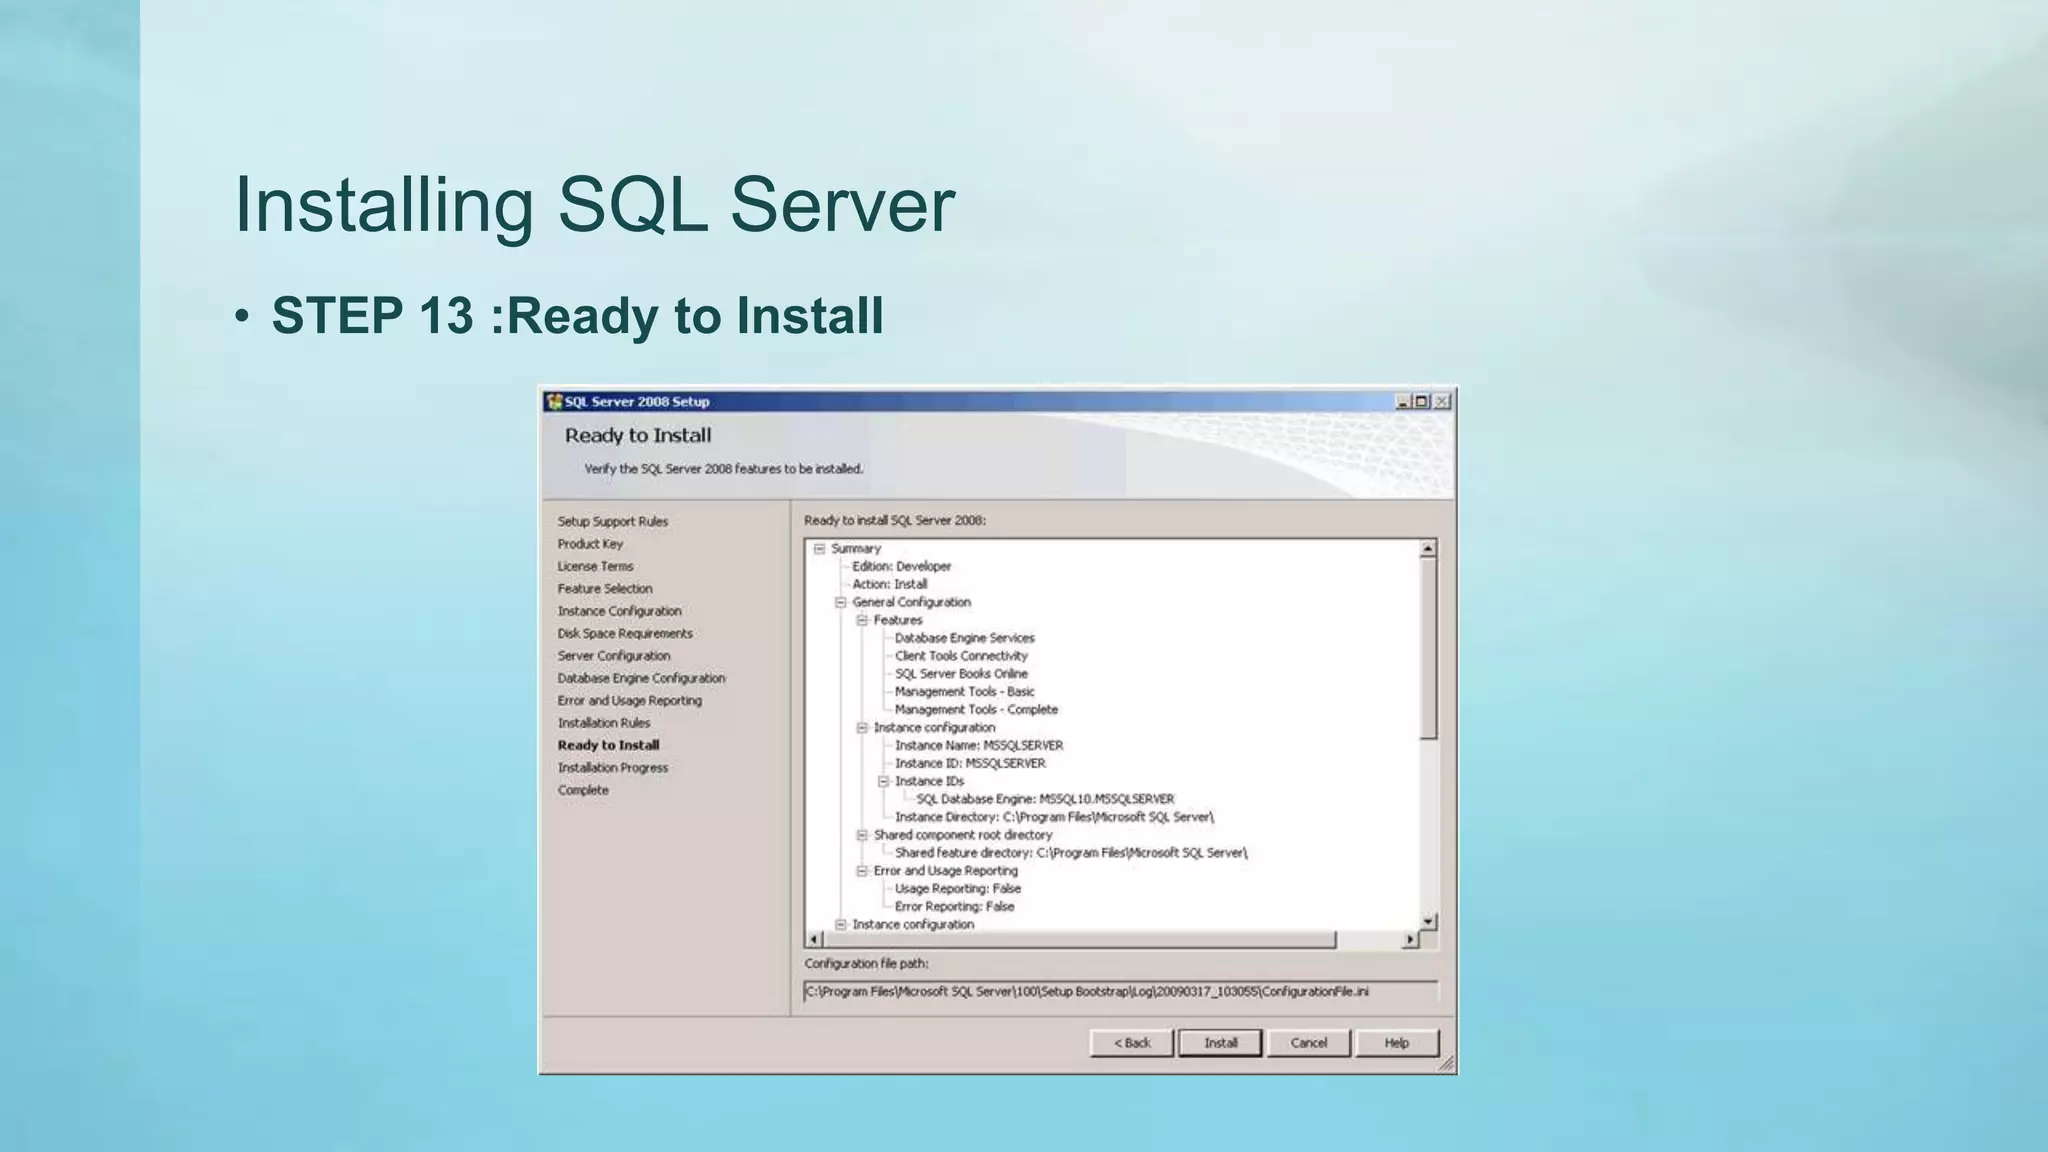Go back with the < Back button

pyautogui.click(x=1131, y=1043)
